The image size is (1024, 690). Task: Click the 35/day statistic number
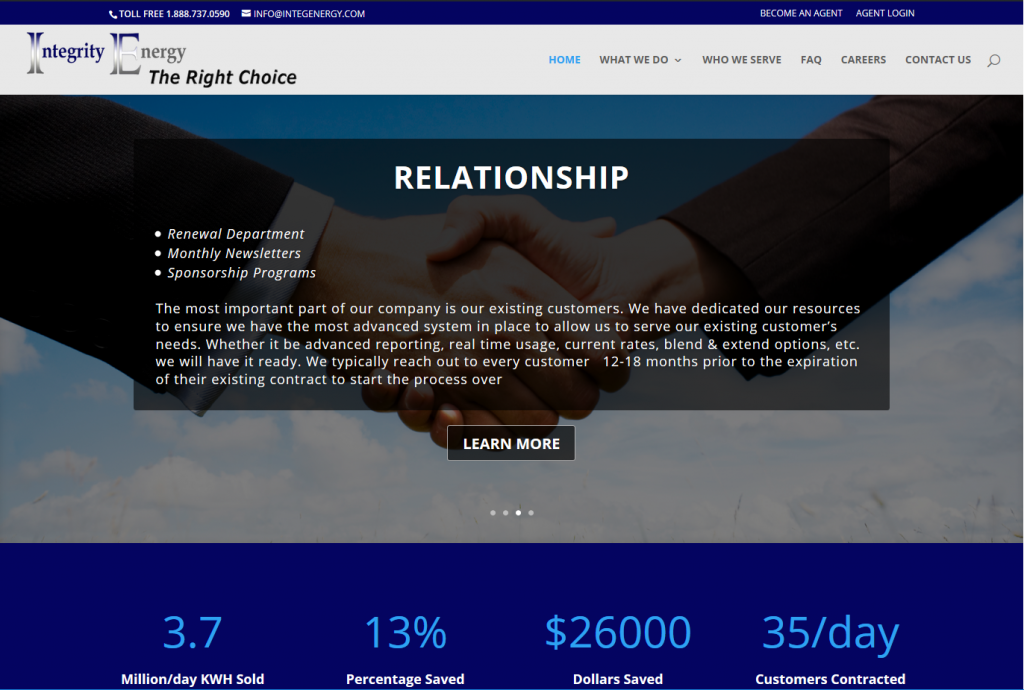tap(830, 633)
